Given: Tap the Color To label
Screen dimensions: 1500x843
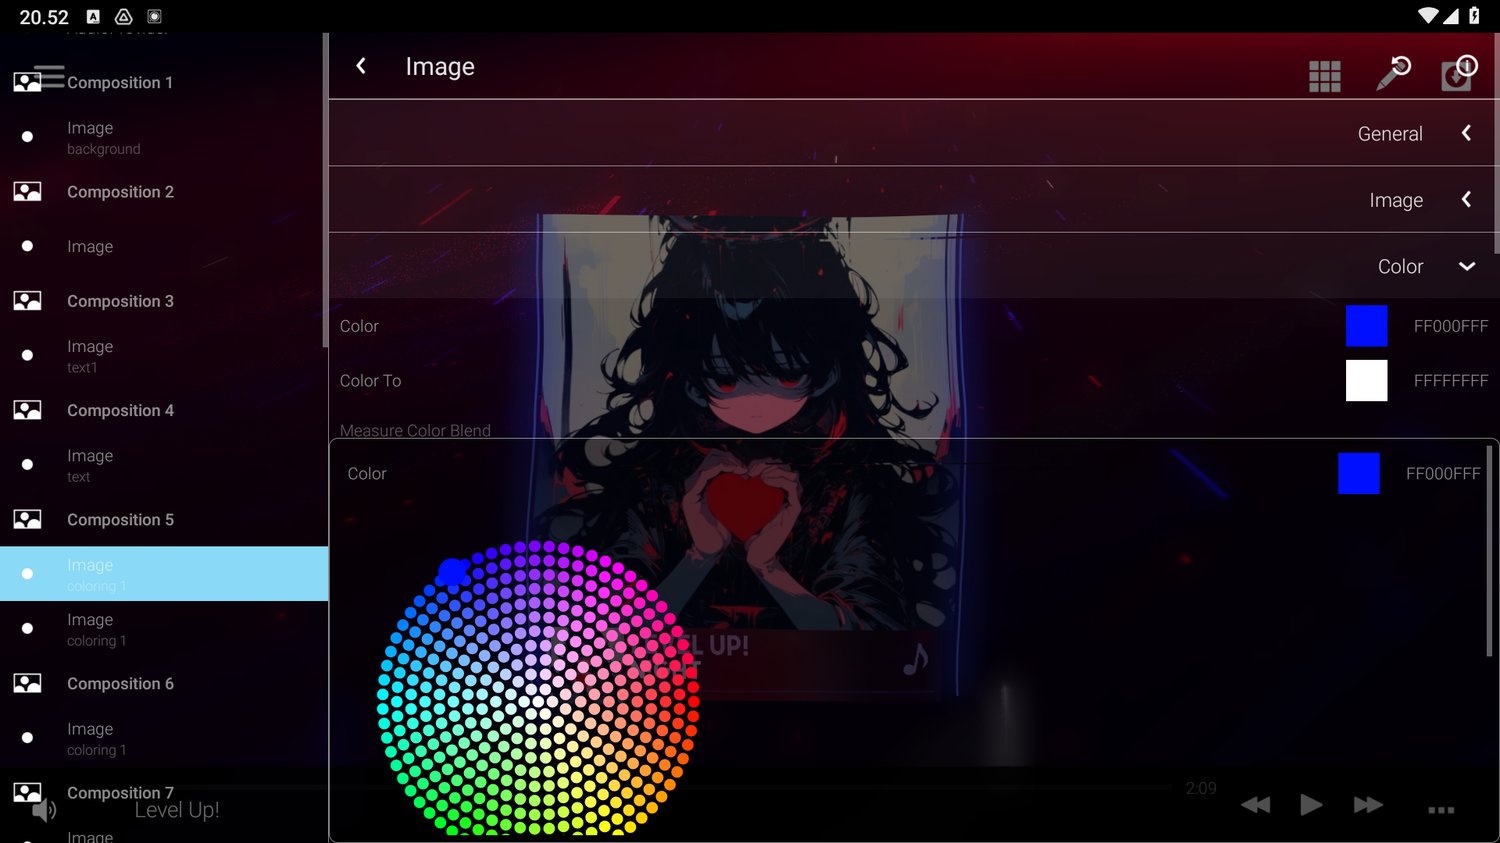Looking at the screenshot, I should pos(370,381).
